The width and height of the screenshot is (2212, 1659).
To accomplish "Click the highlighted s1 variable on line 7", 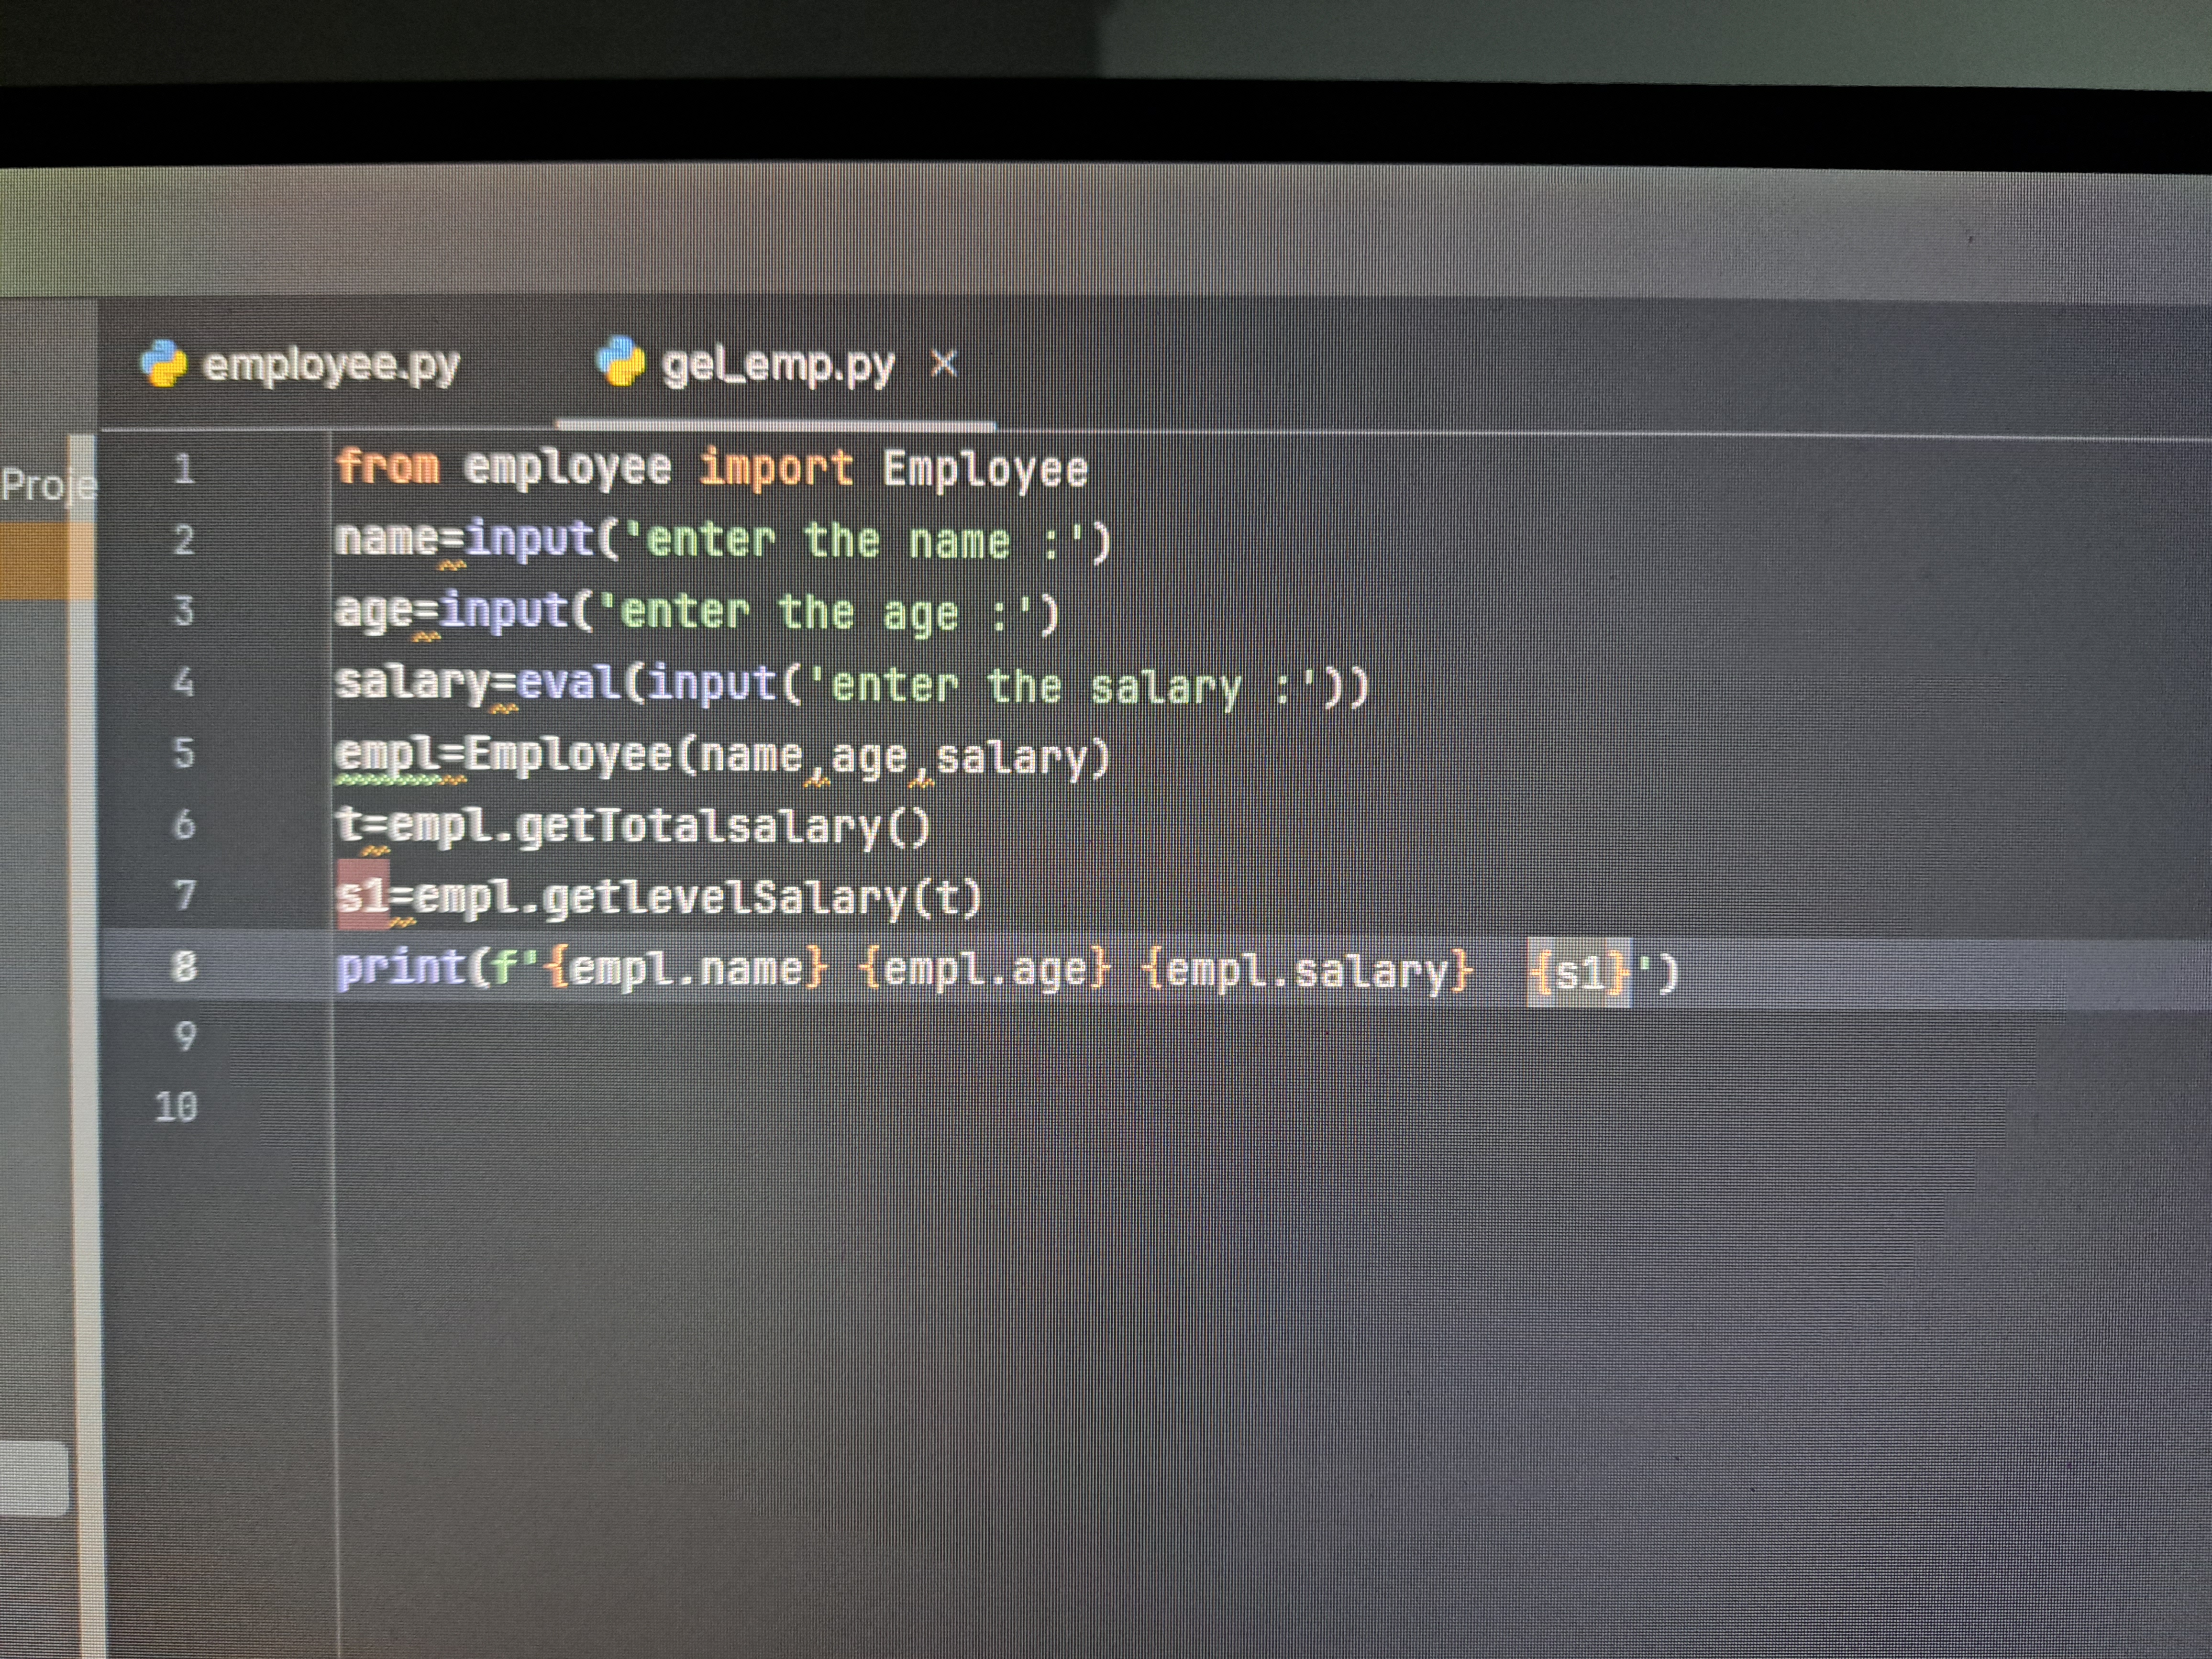I will (362, 895).
